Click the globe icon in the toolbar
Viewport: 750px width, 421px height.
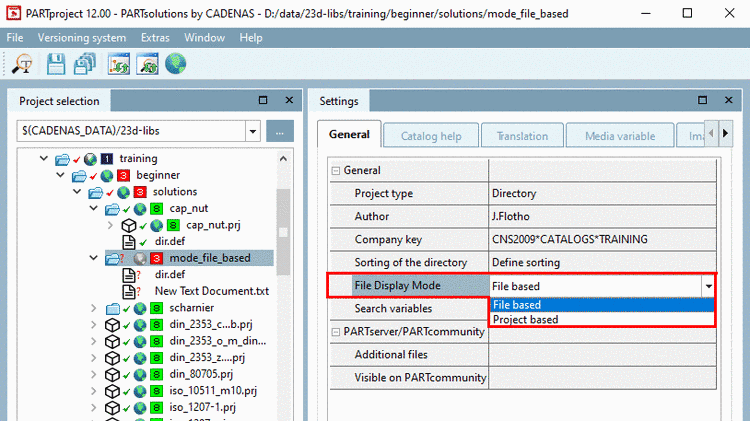(x=176, y=64)
